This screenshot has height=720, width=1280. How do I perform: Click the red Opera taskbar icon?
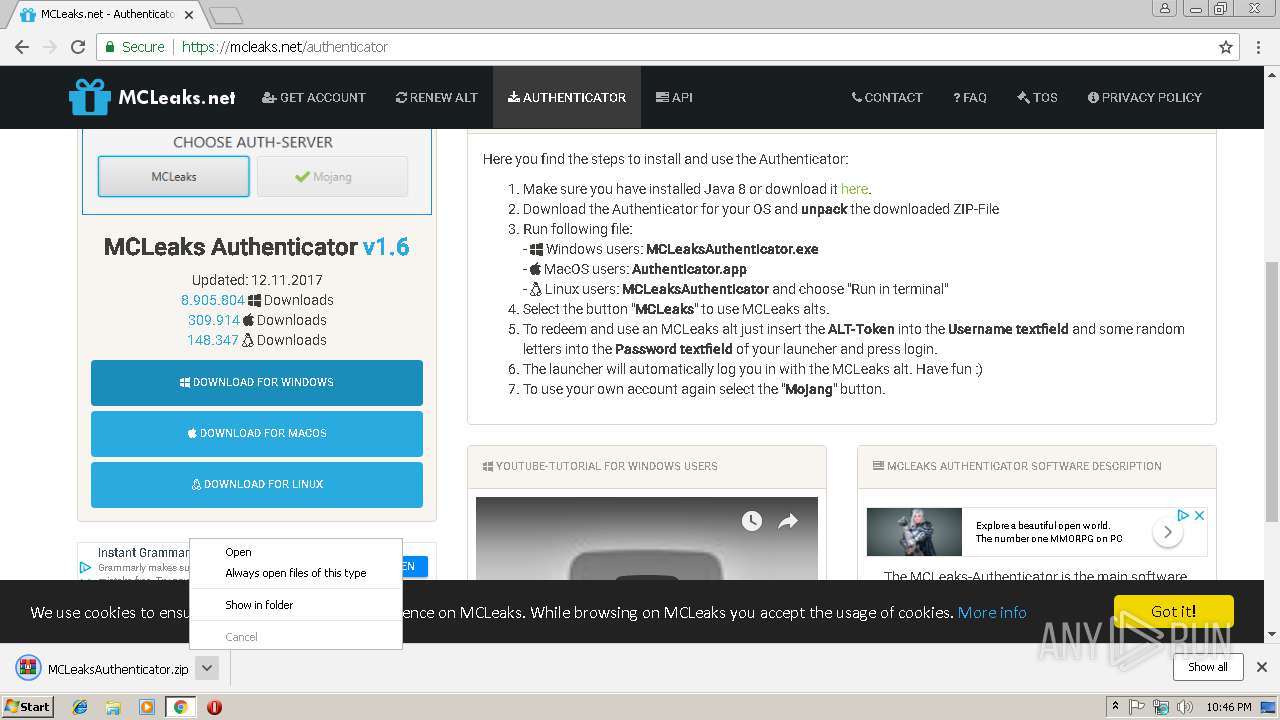(214, 707)
